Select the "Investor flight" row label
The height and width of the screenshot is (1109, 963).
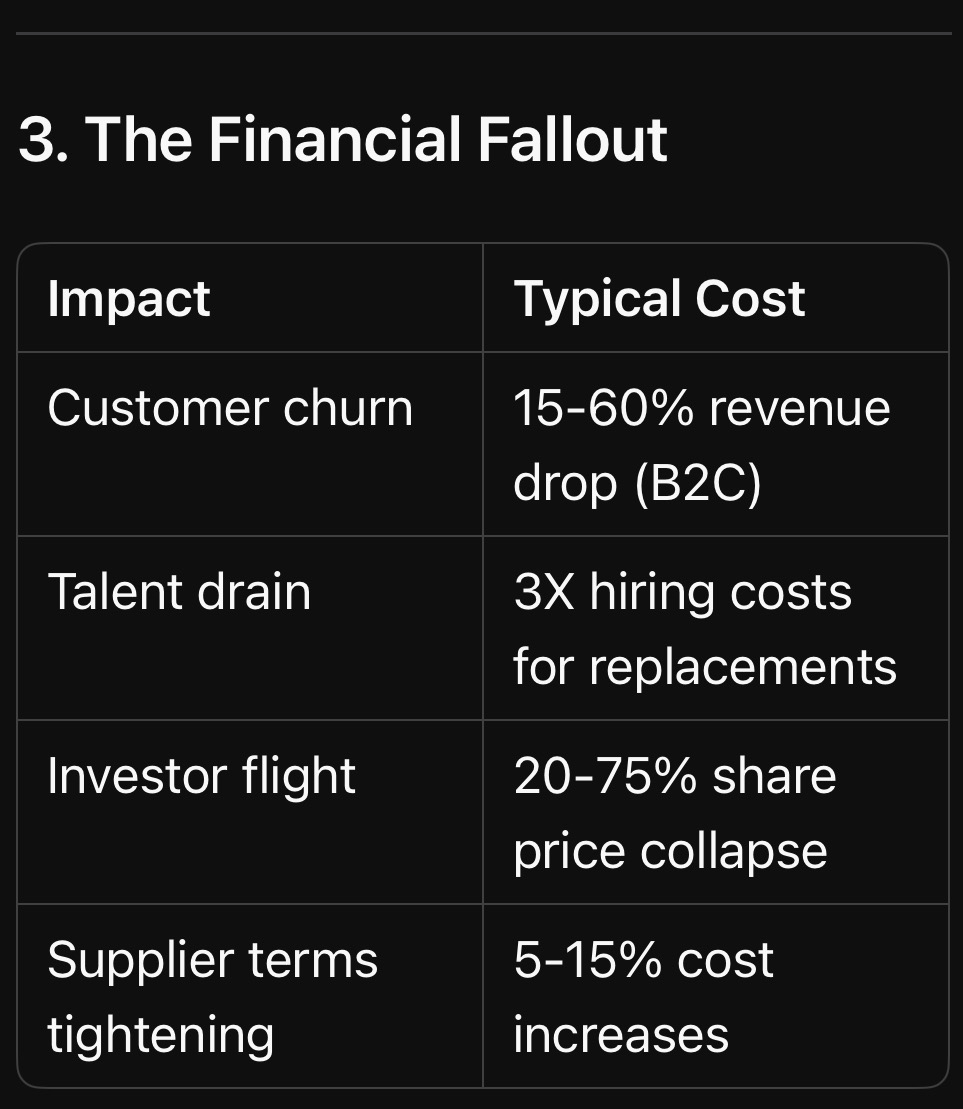(201, 776)
